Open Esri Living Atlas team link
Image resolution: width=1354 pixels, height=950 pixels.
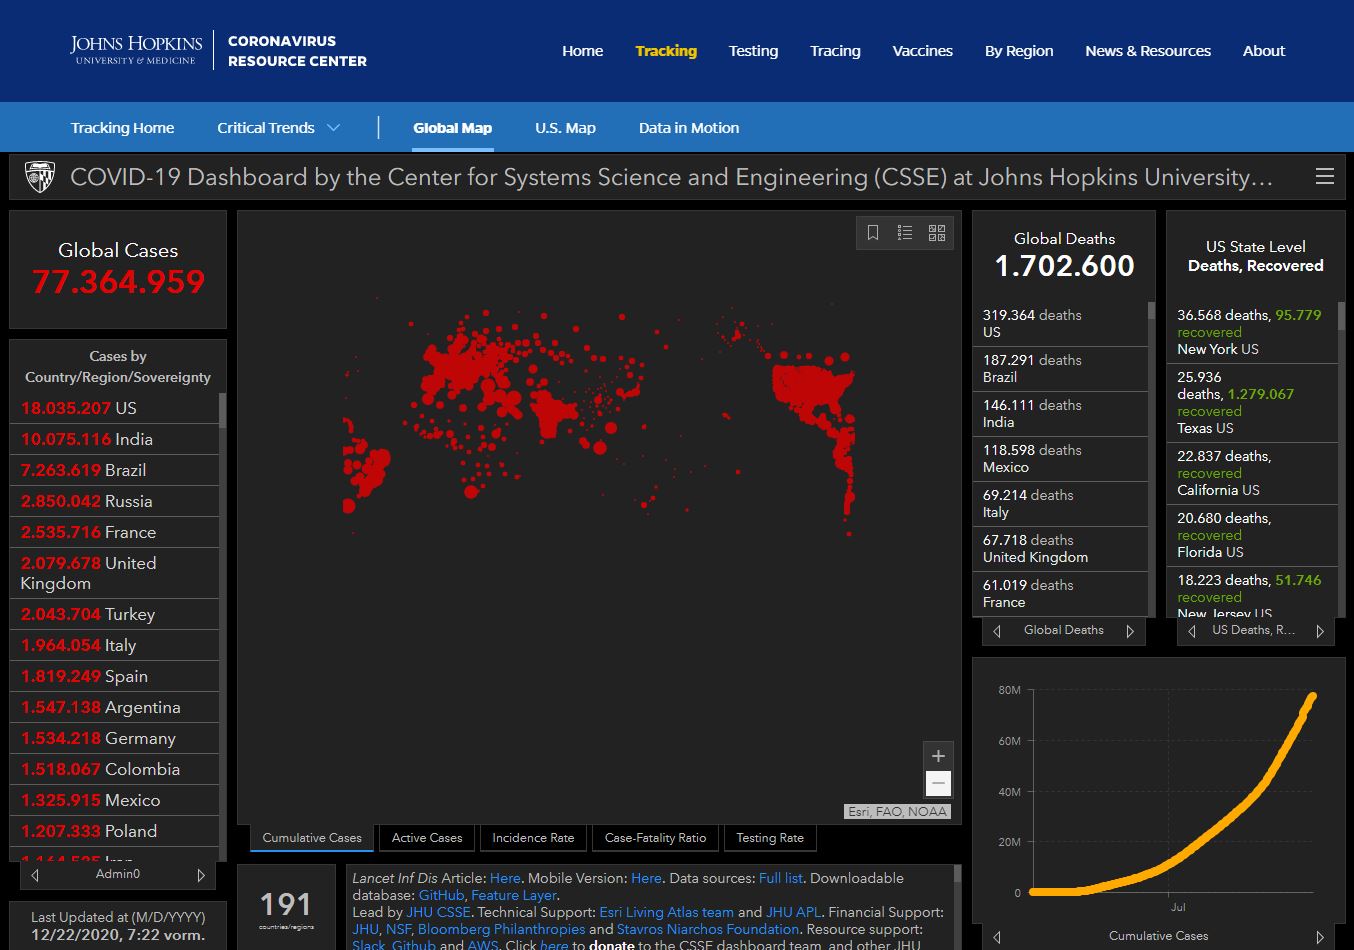tap(666, 912)
